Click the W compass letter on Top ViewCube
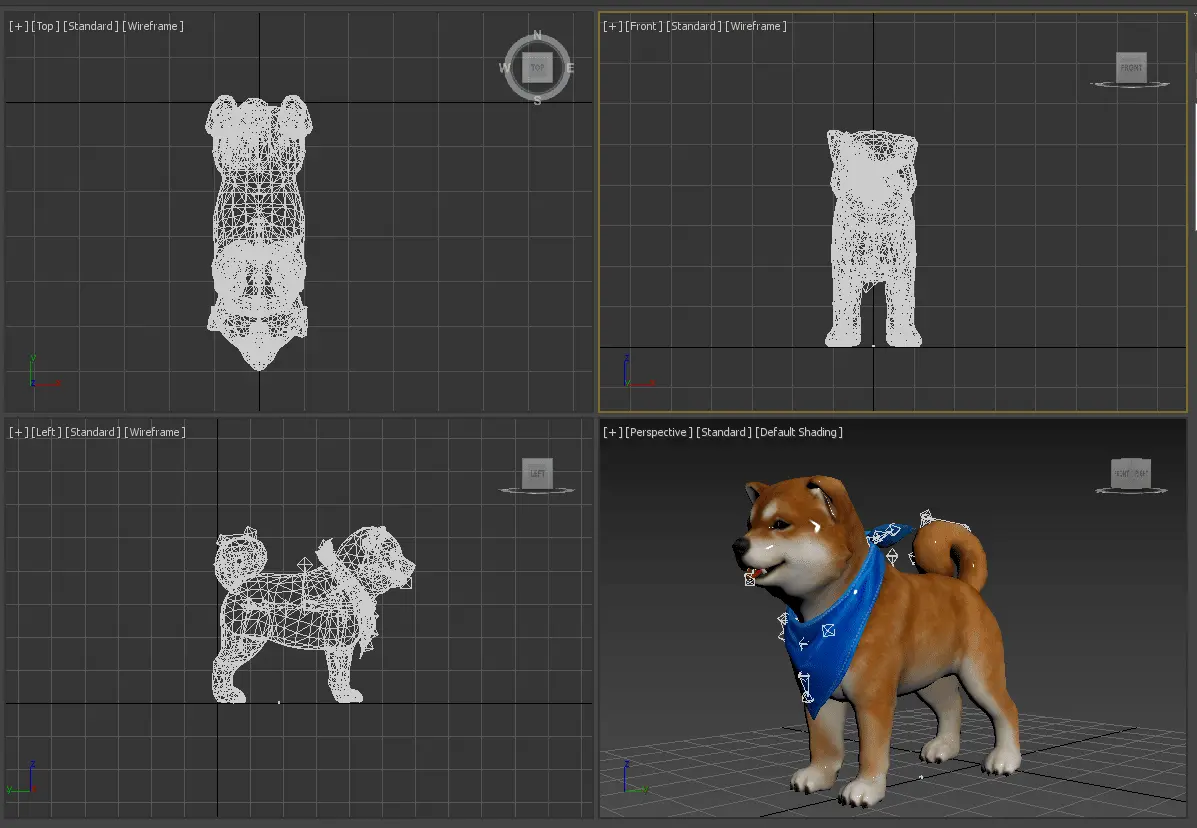This screenshot has height=828, width=1197. pos(504,68)
